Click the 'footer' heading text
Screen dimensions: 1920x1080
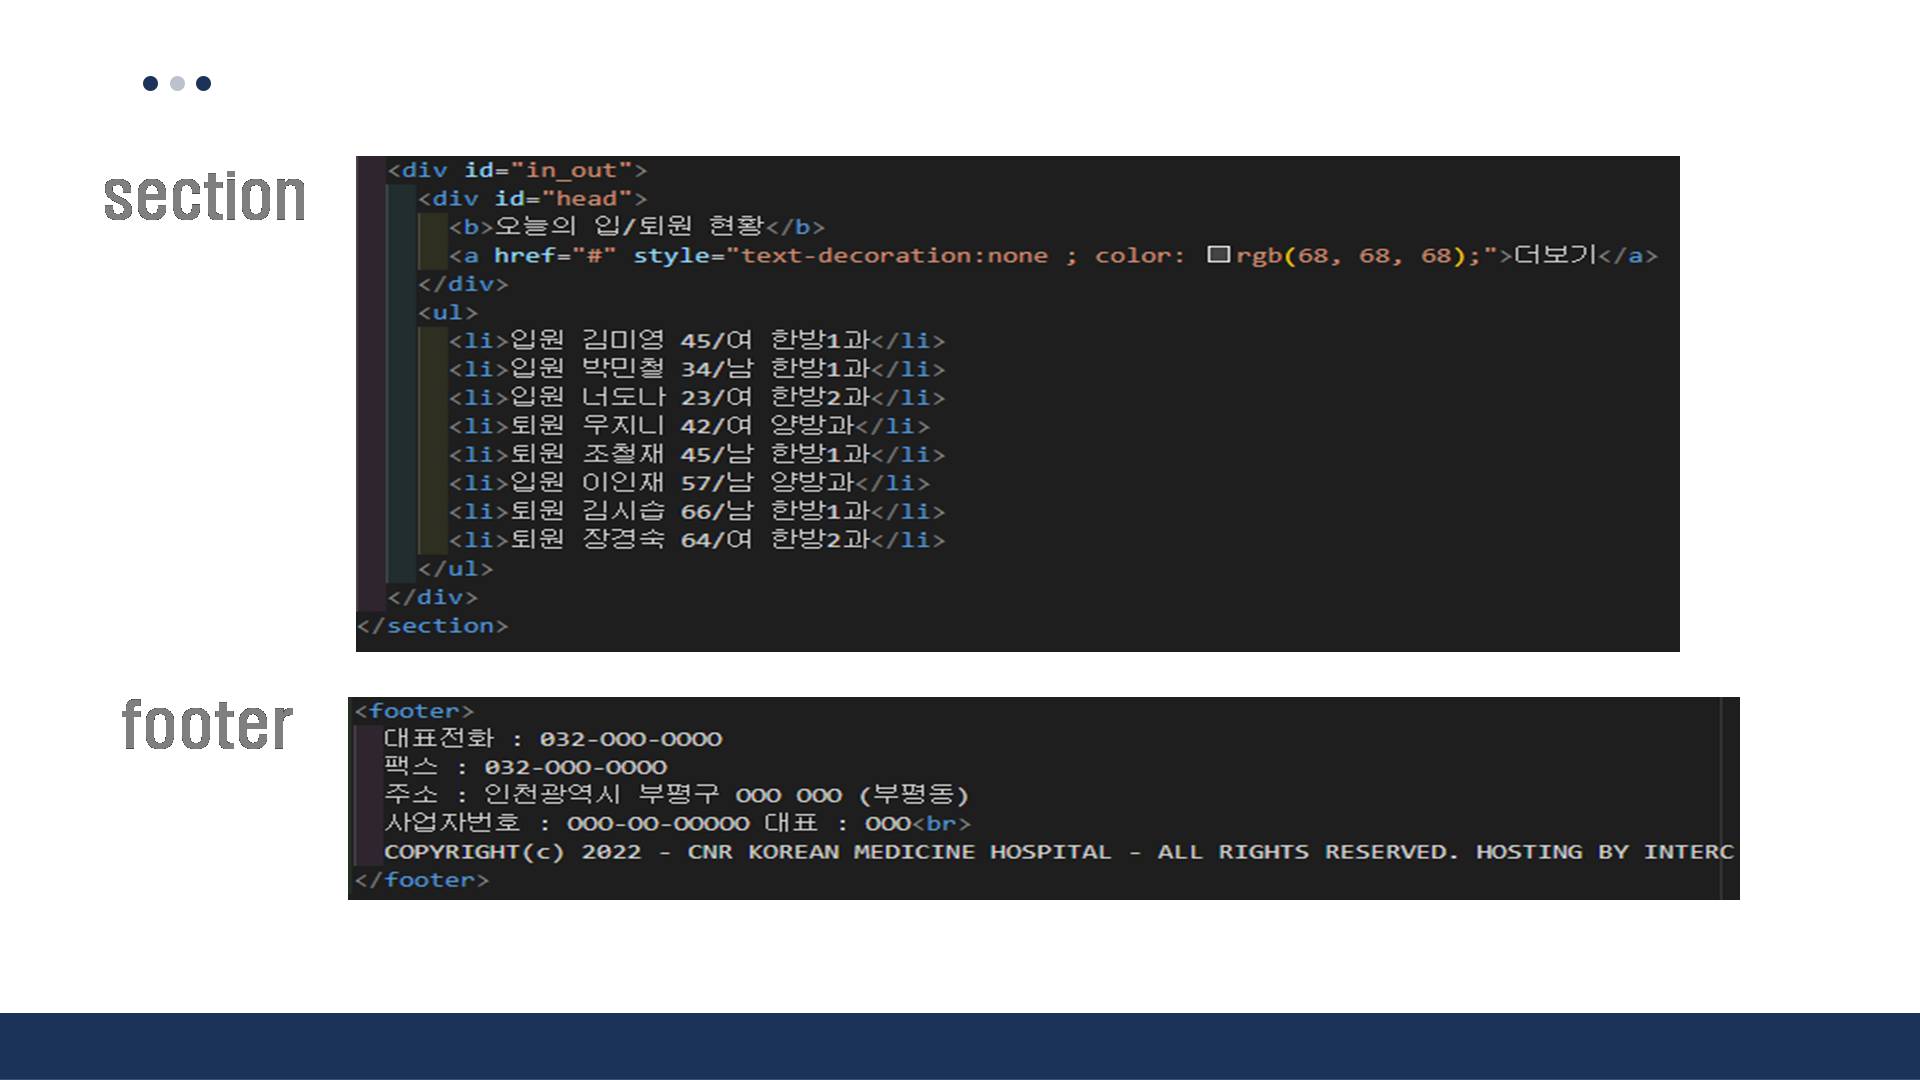(207, 725)
